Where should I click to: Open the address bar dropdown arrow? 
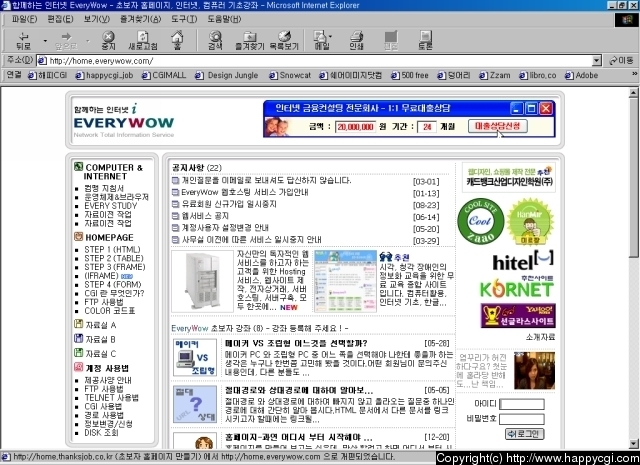click(x=597, y=61)
